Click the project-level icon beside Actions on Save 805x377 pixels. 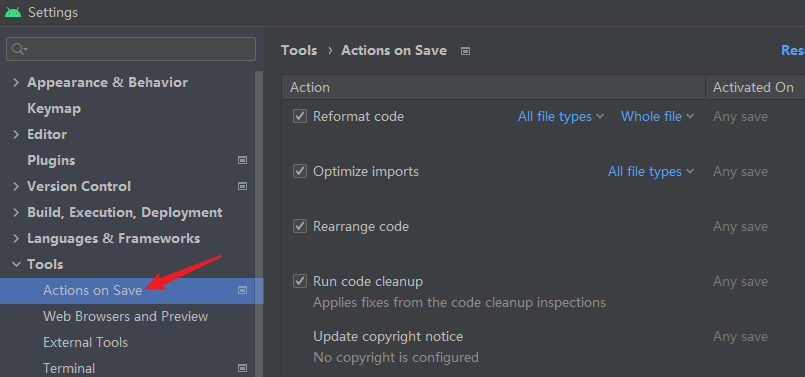pyautogui.click(x=242, y=290)
